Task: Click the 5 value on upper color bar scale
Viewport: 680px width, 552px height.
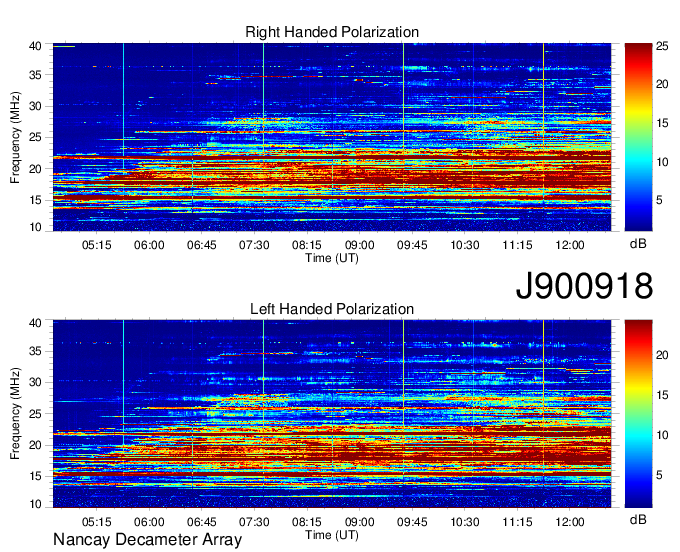Action: click(x=659, y=200)
